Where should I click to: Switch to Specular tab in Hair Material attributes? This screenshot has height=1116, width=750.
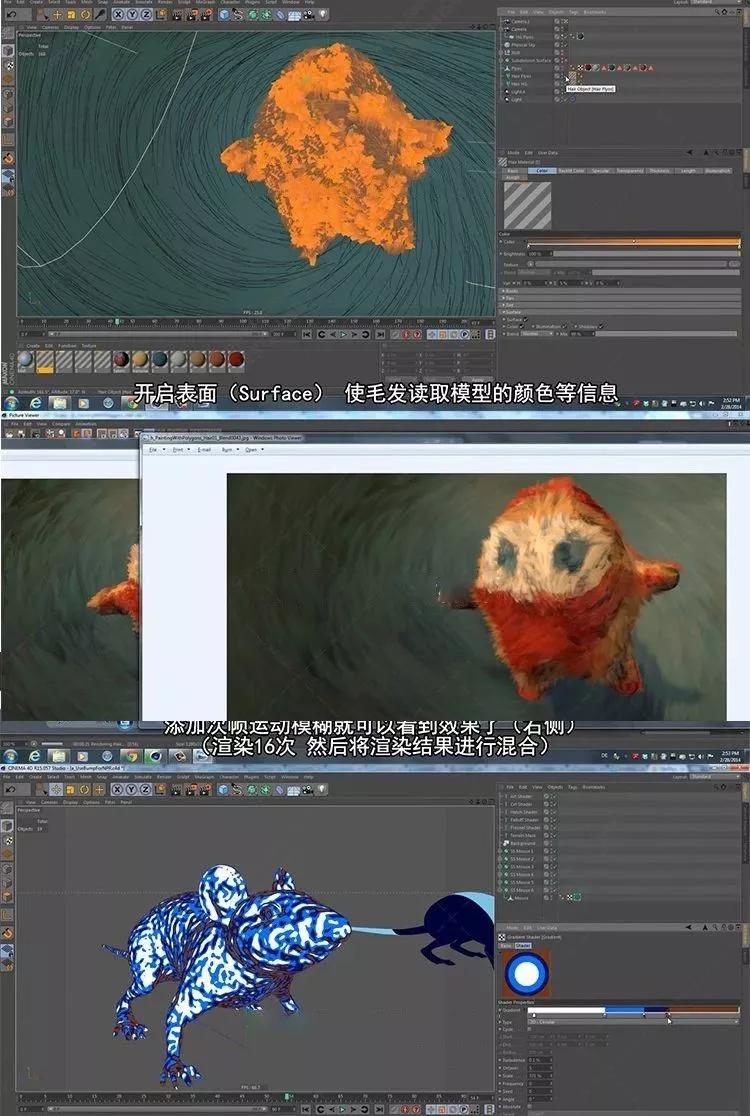[x=601, y=171]
